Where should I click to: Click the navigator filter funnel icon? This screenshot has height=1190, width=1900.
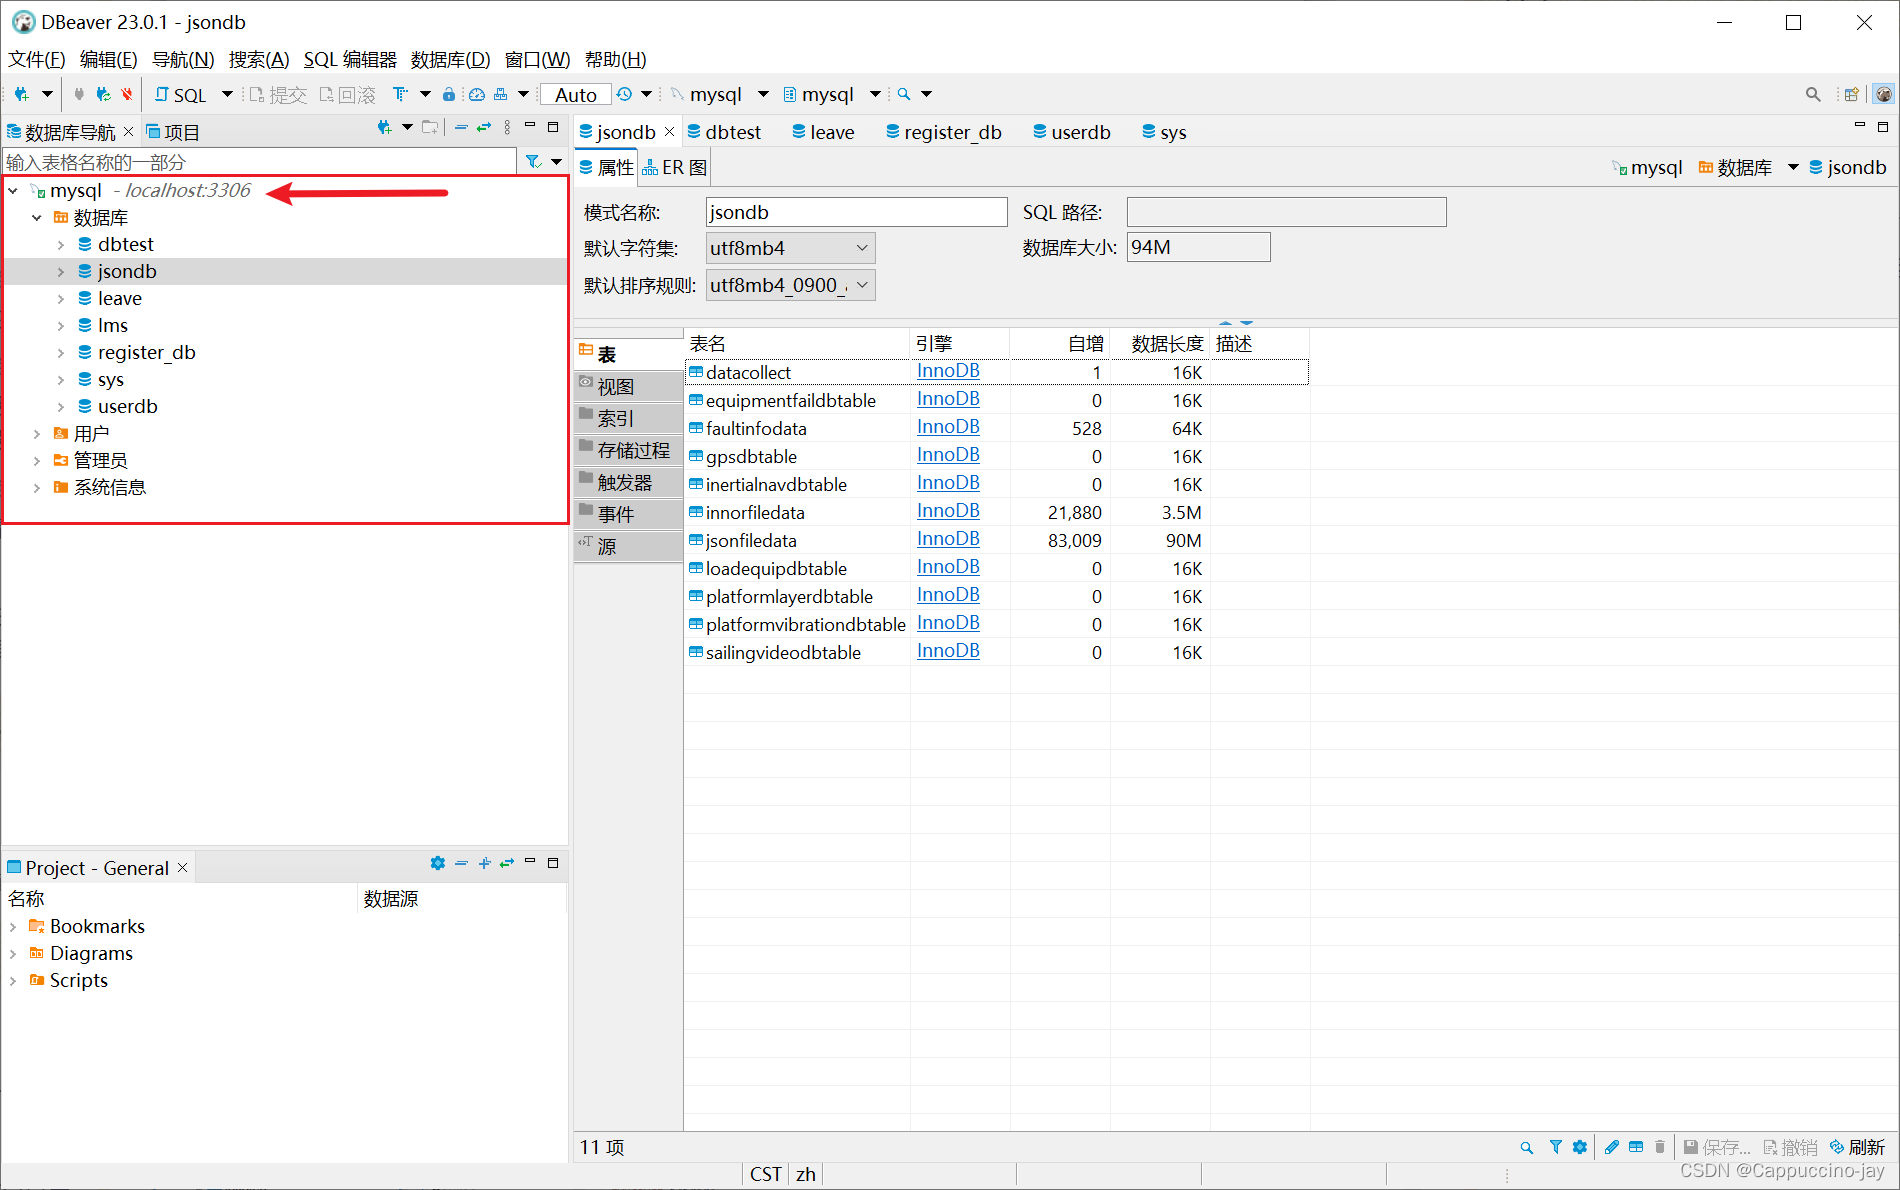click(x=534, y=161)
